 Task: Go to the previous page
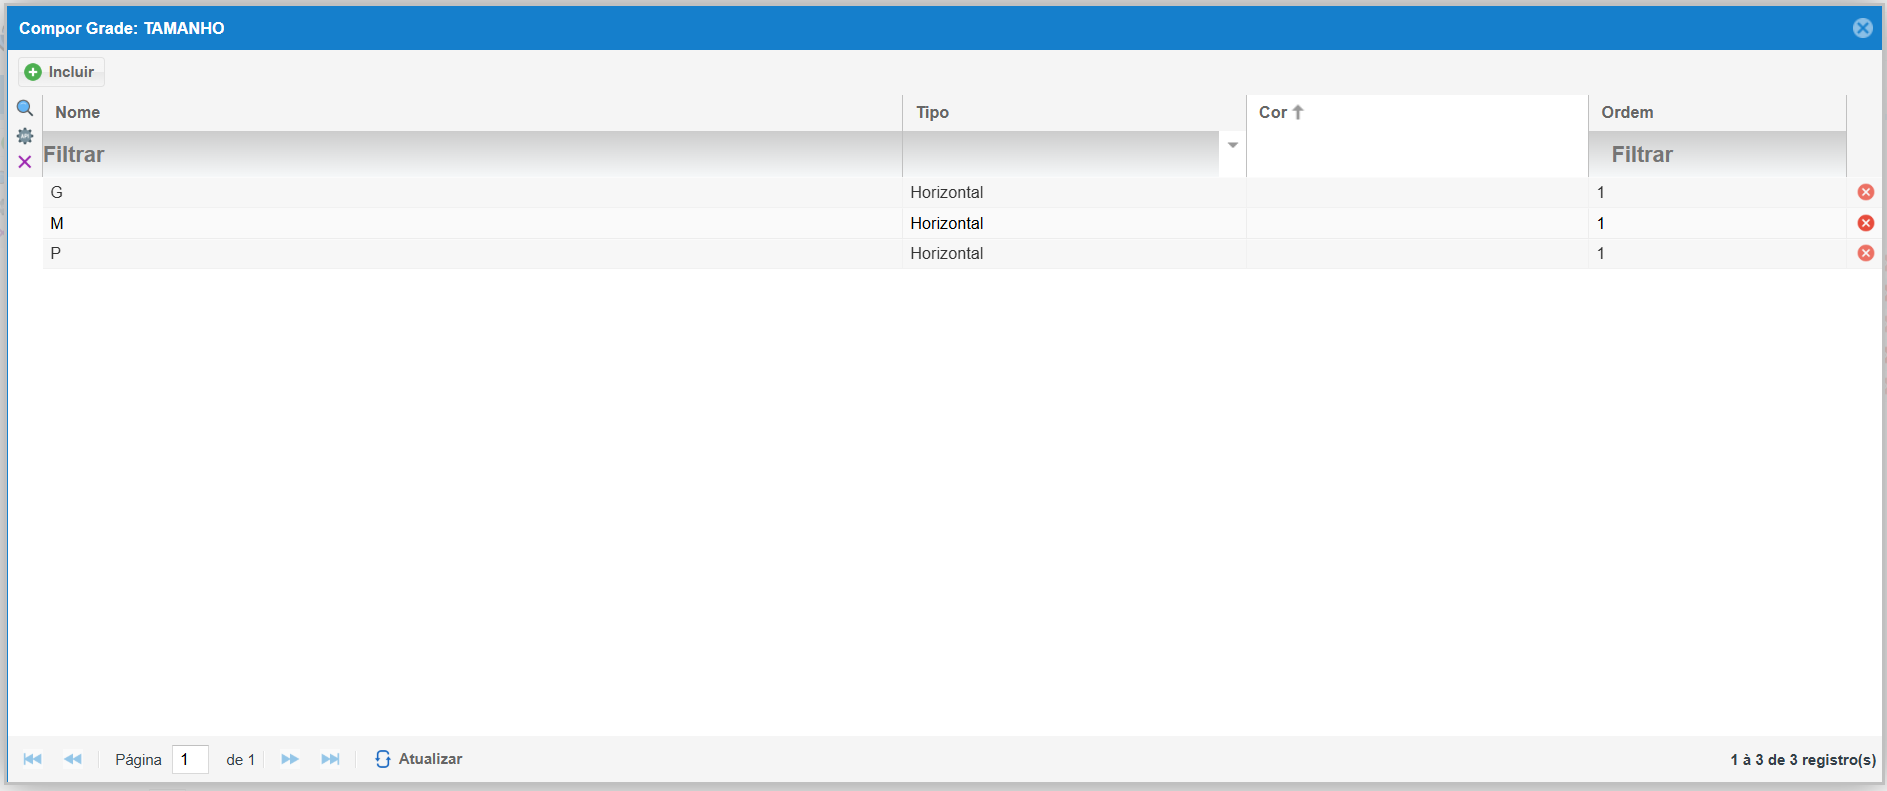(73, 759)
